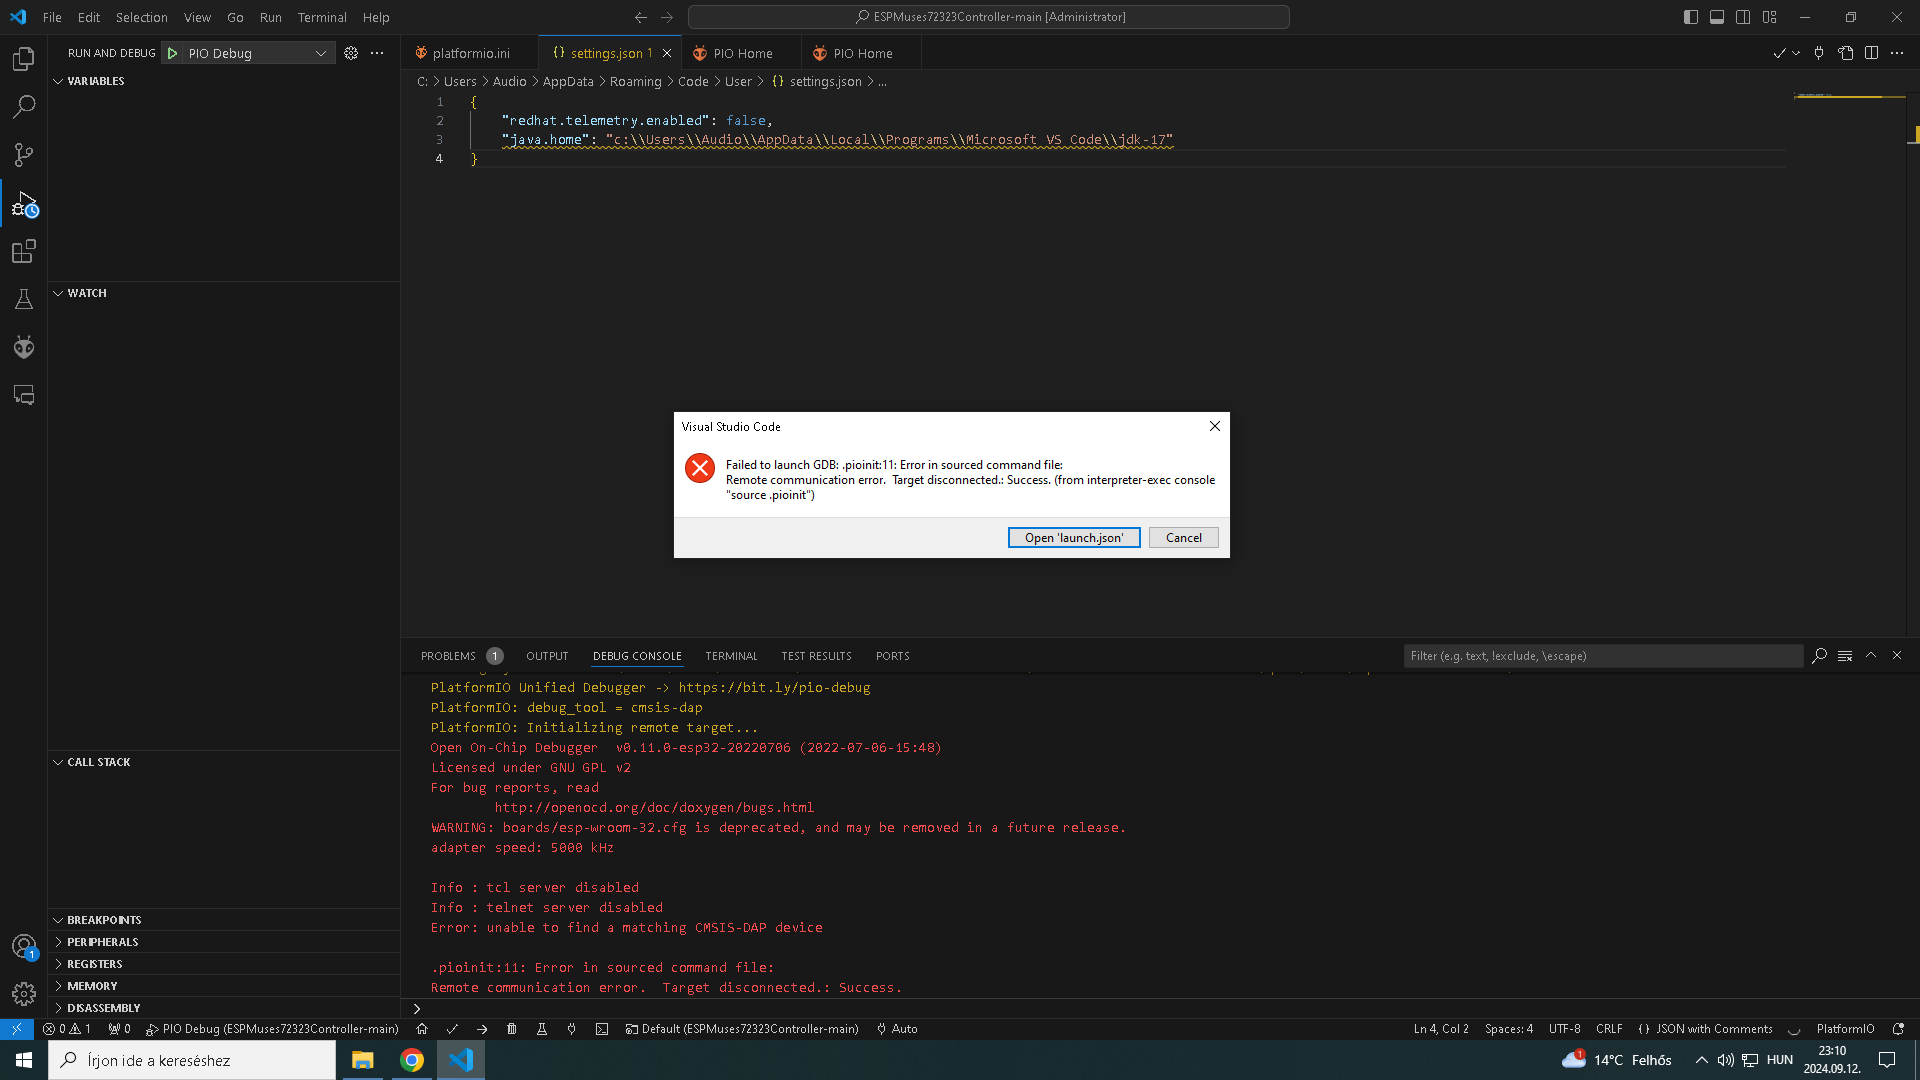Switch to the platformio.ini tab
Viewport: 1920px width, 1080px height.
[470, 53]
